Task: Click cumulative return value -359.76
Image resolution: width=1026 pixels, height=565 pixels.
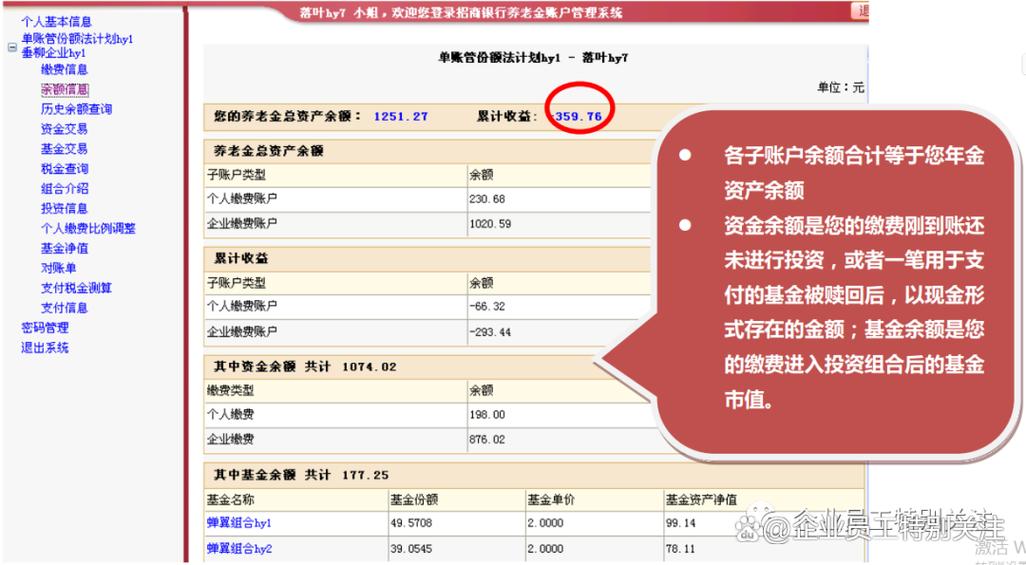Action: click(577, 117)
